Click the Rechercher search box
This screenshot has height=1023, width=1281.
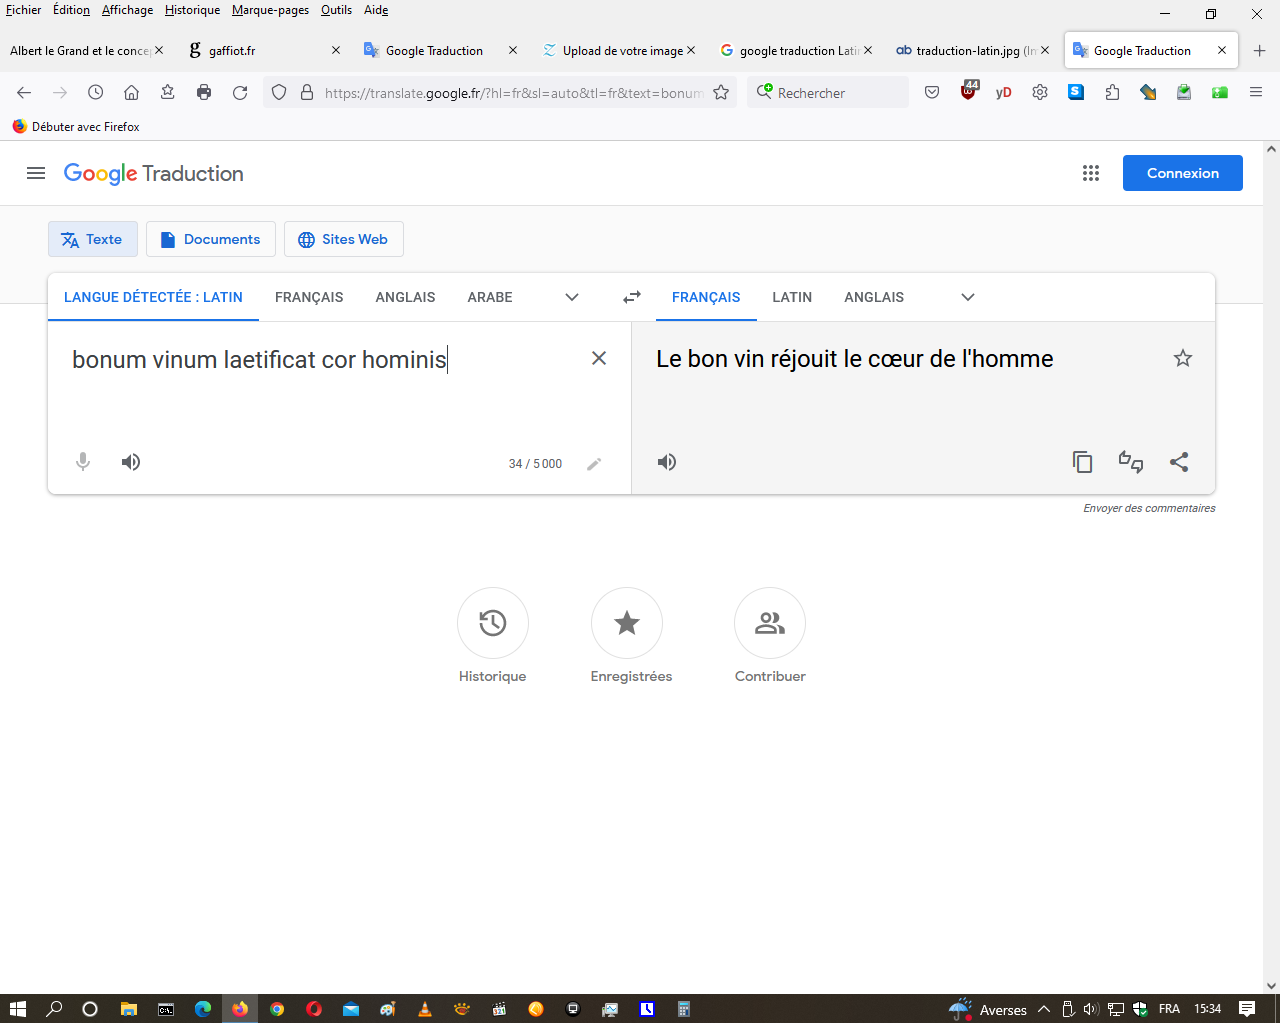pyautogui.click(x=828, y=93)
